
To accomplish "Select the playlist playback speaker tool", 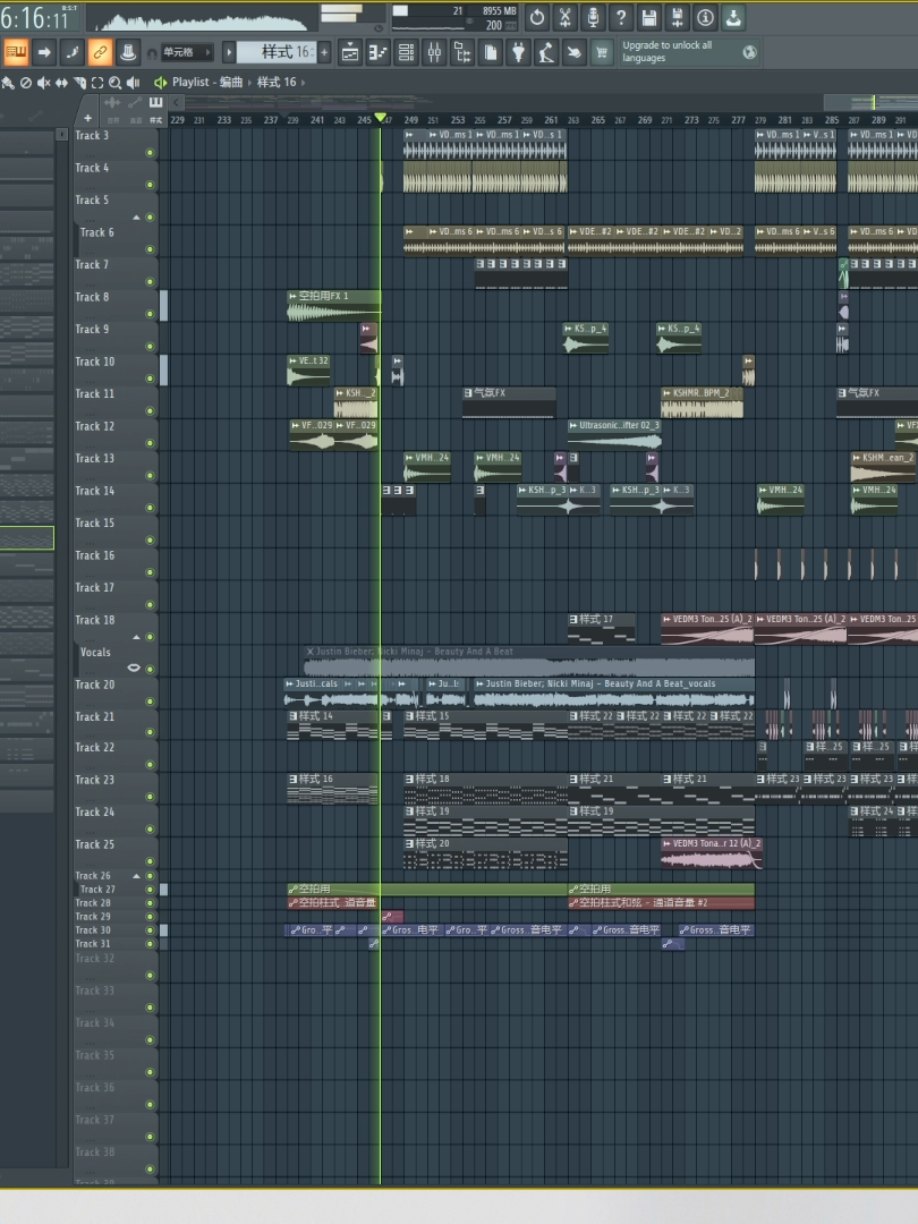I will pyautogui.click(x=133, y=83).
